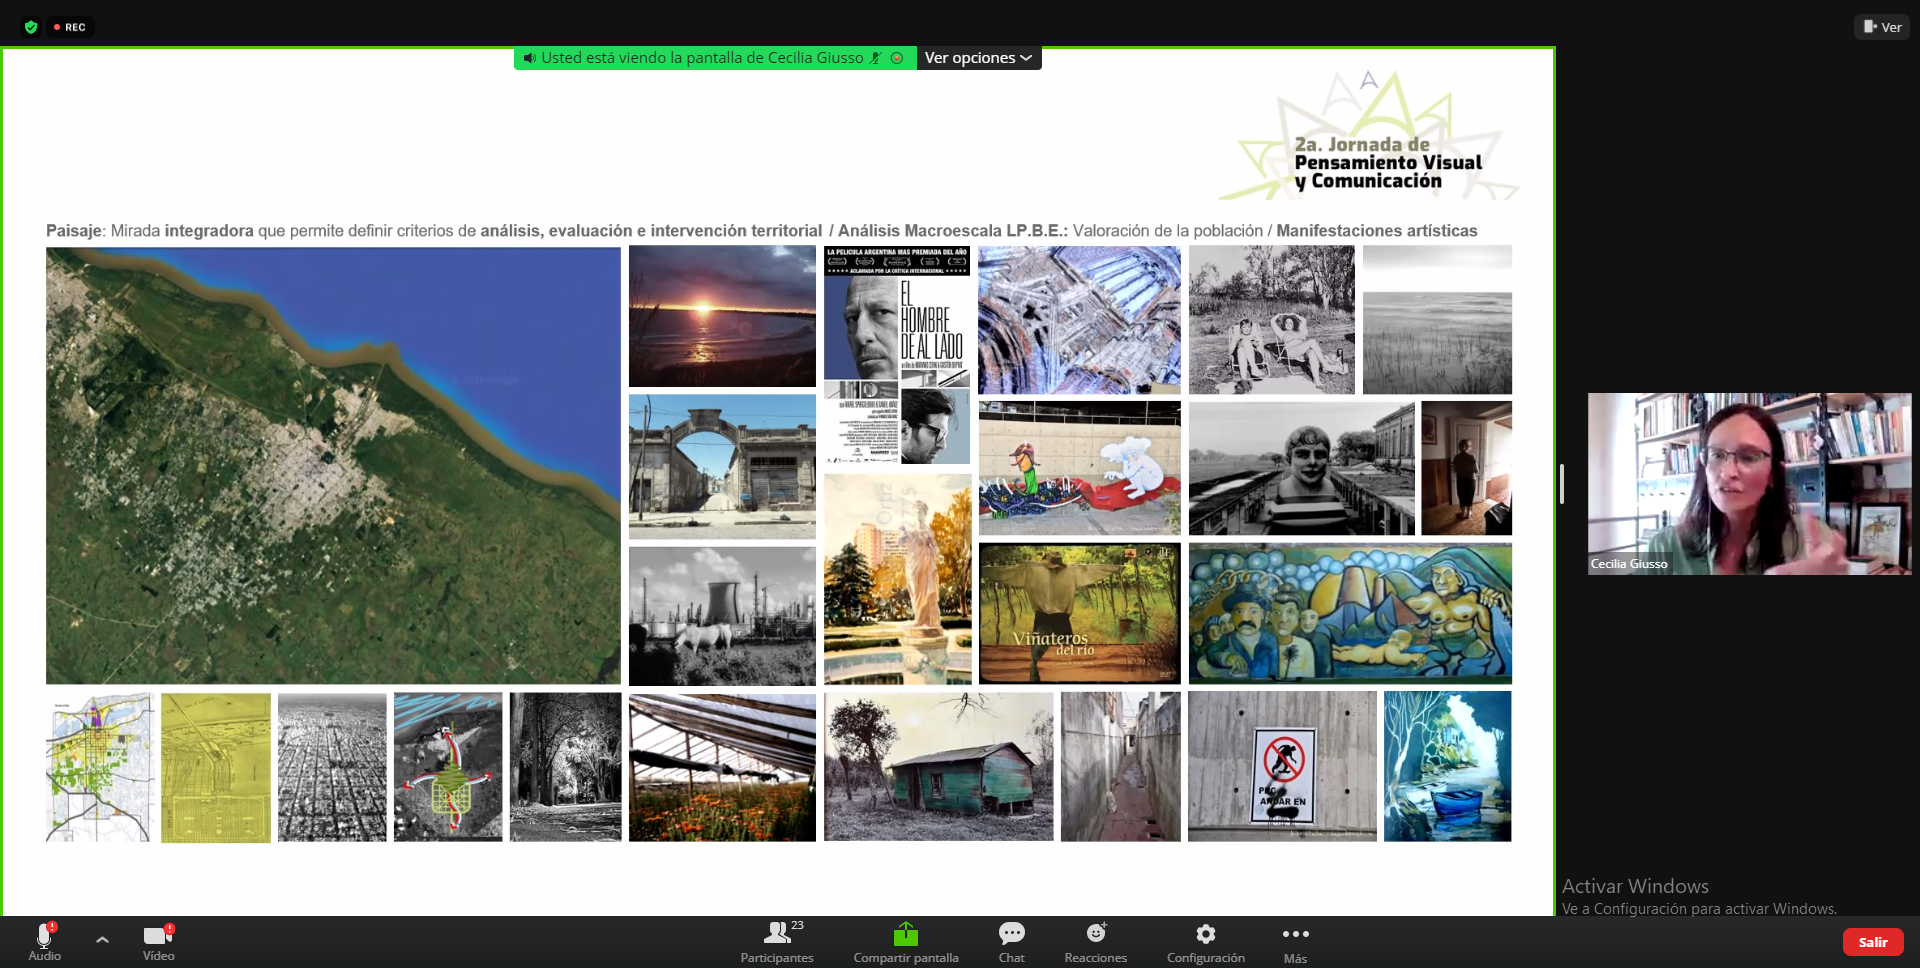Click greenhouse with orange flowers photo

tap(722, 767)
